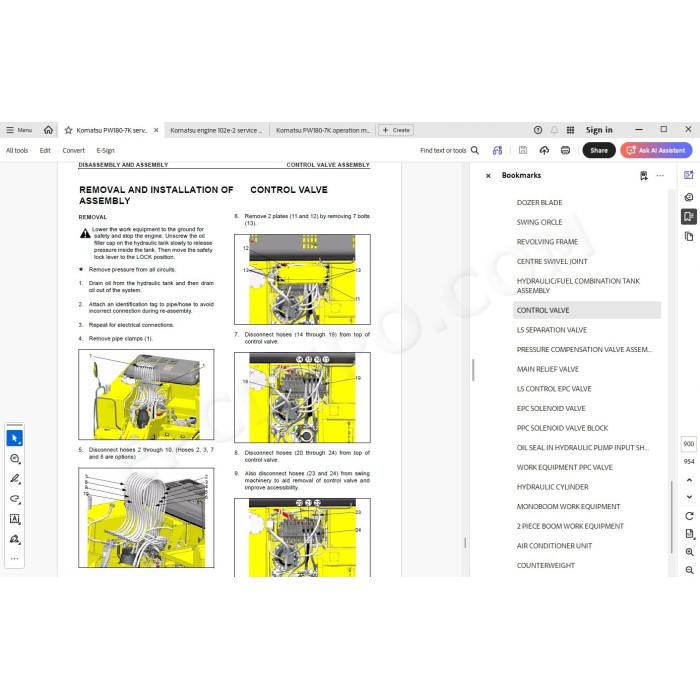
Task: Open the comments panel icon
Action: (689, 197)
